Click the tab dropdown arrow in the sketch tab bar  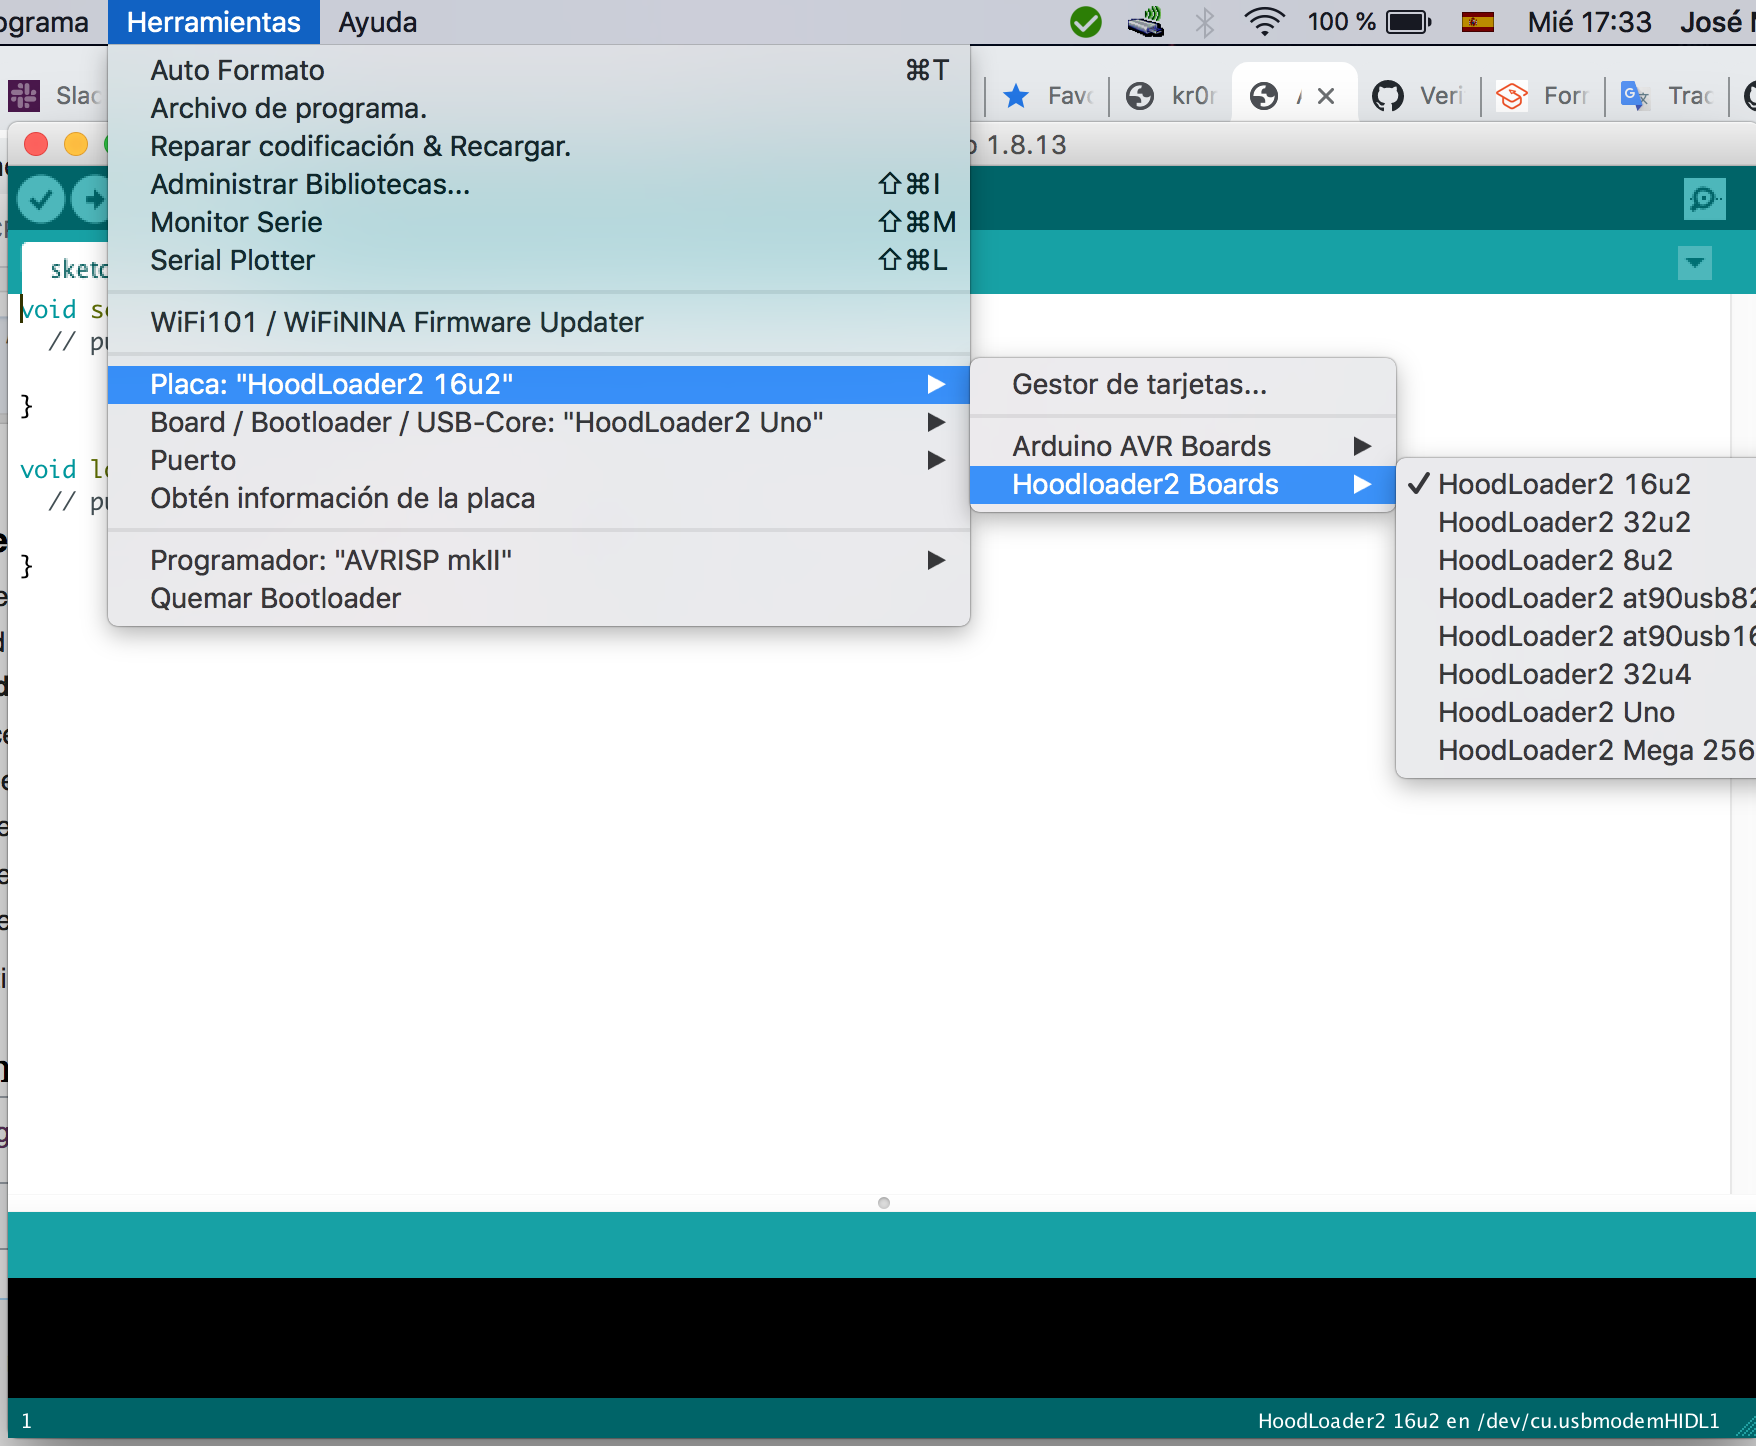coord(1694,263)
